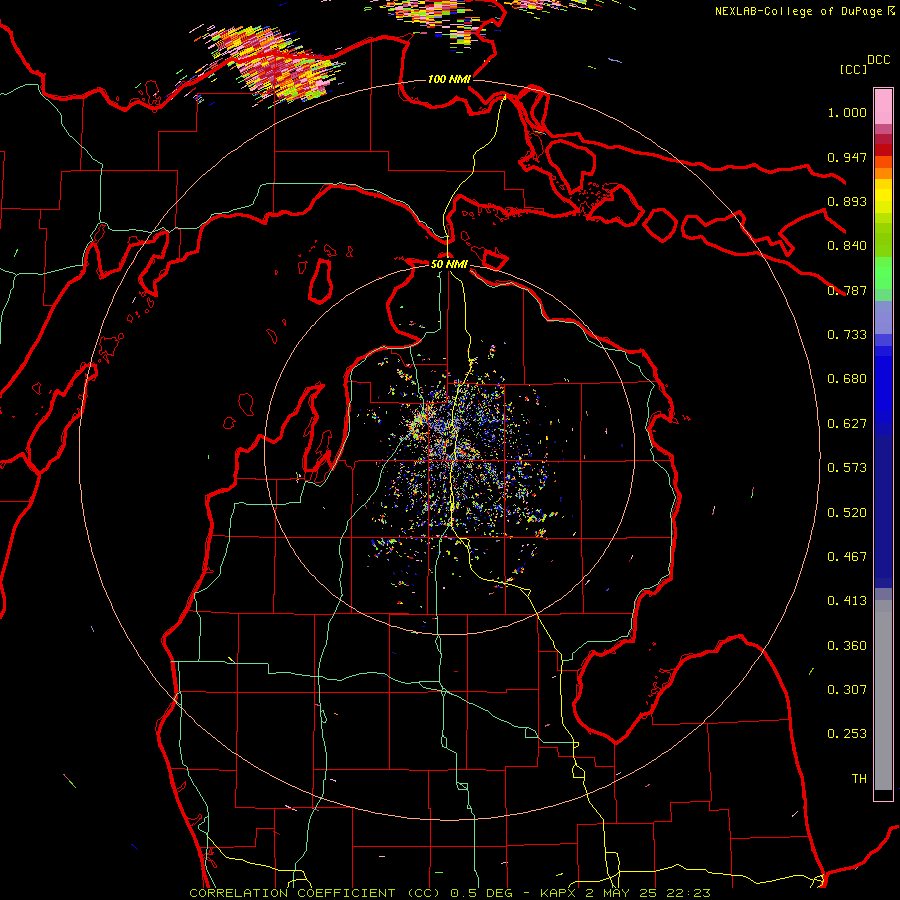Click the DCC product label above color bar
Viewport: 900px width, 900px height.
coord(879,60)
